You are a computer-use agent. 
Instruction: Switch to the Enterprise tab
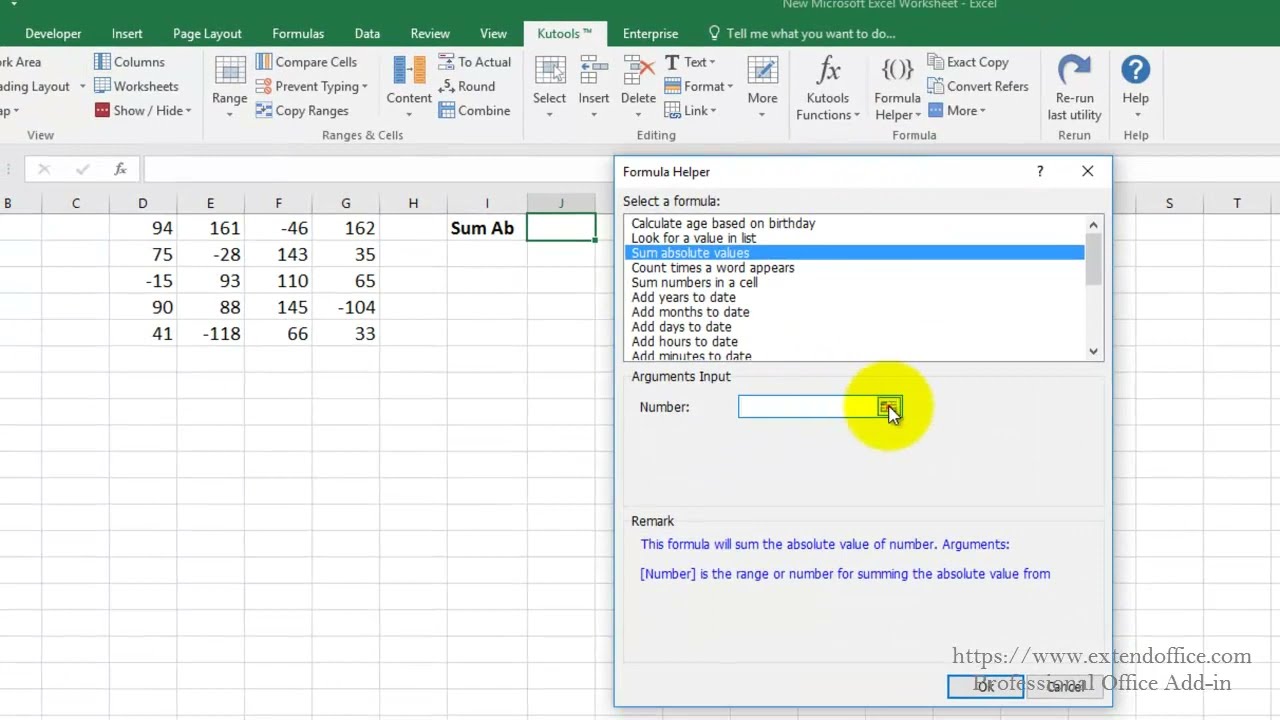(x=650, y=33)
